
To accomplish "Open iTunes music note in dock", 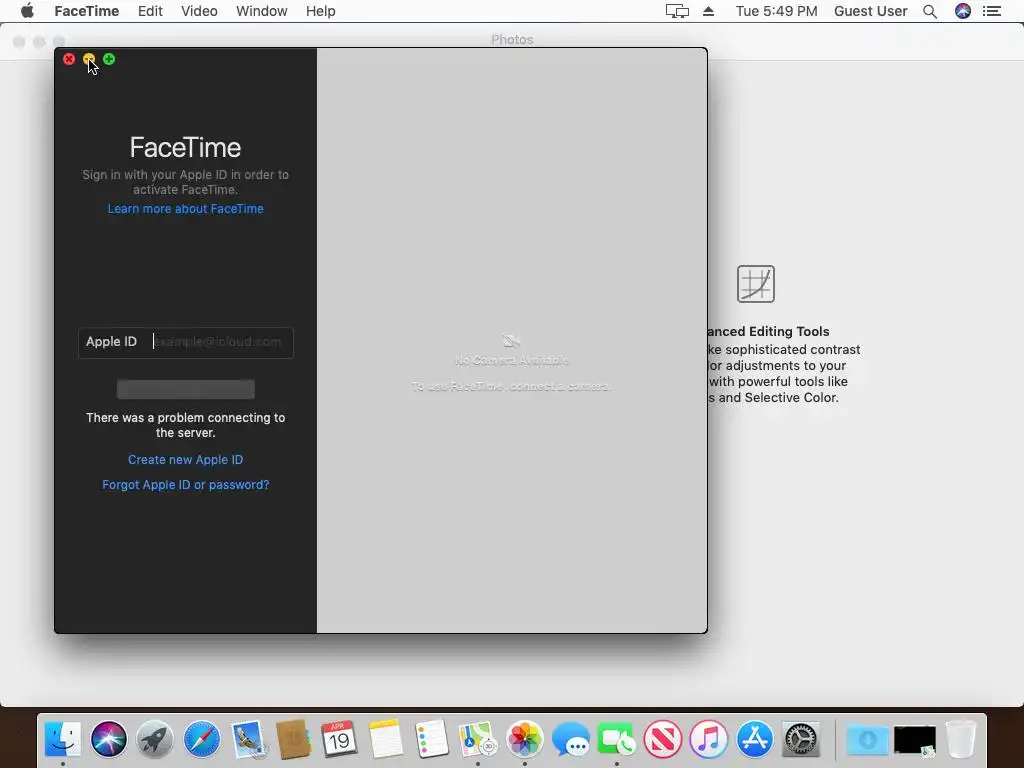I will (x=709, y=739).
